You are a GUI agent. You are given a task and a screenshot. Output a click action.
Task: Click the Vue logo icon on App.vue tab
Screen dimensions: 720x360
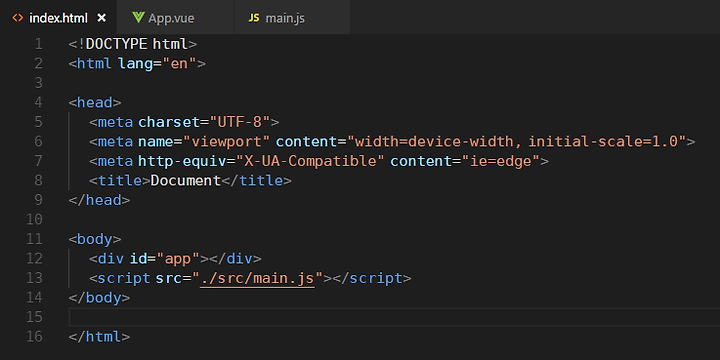pyautogui.click(x=138, y=18)
